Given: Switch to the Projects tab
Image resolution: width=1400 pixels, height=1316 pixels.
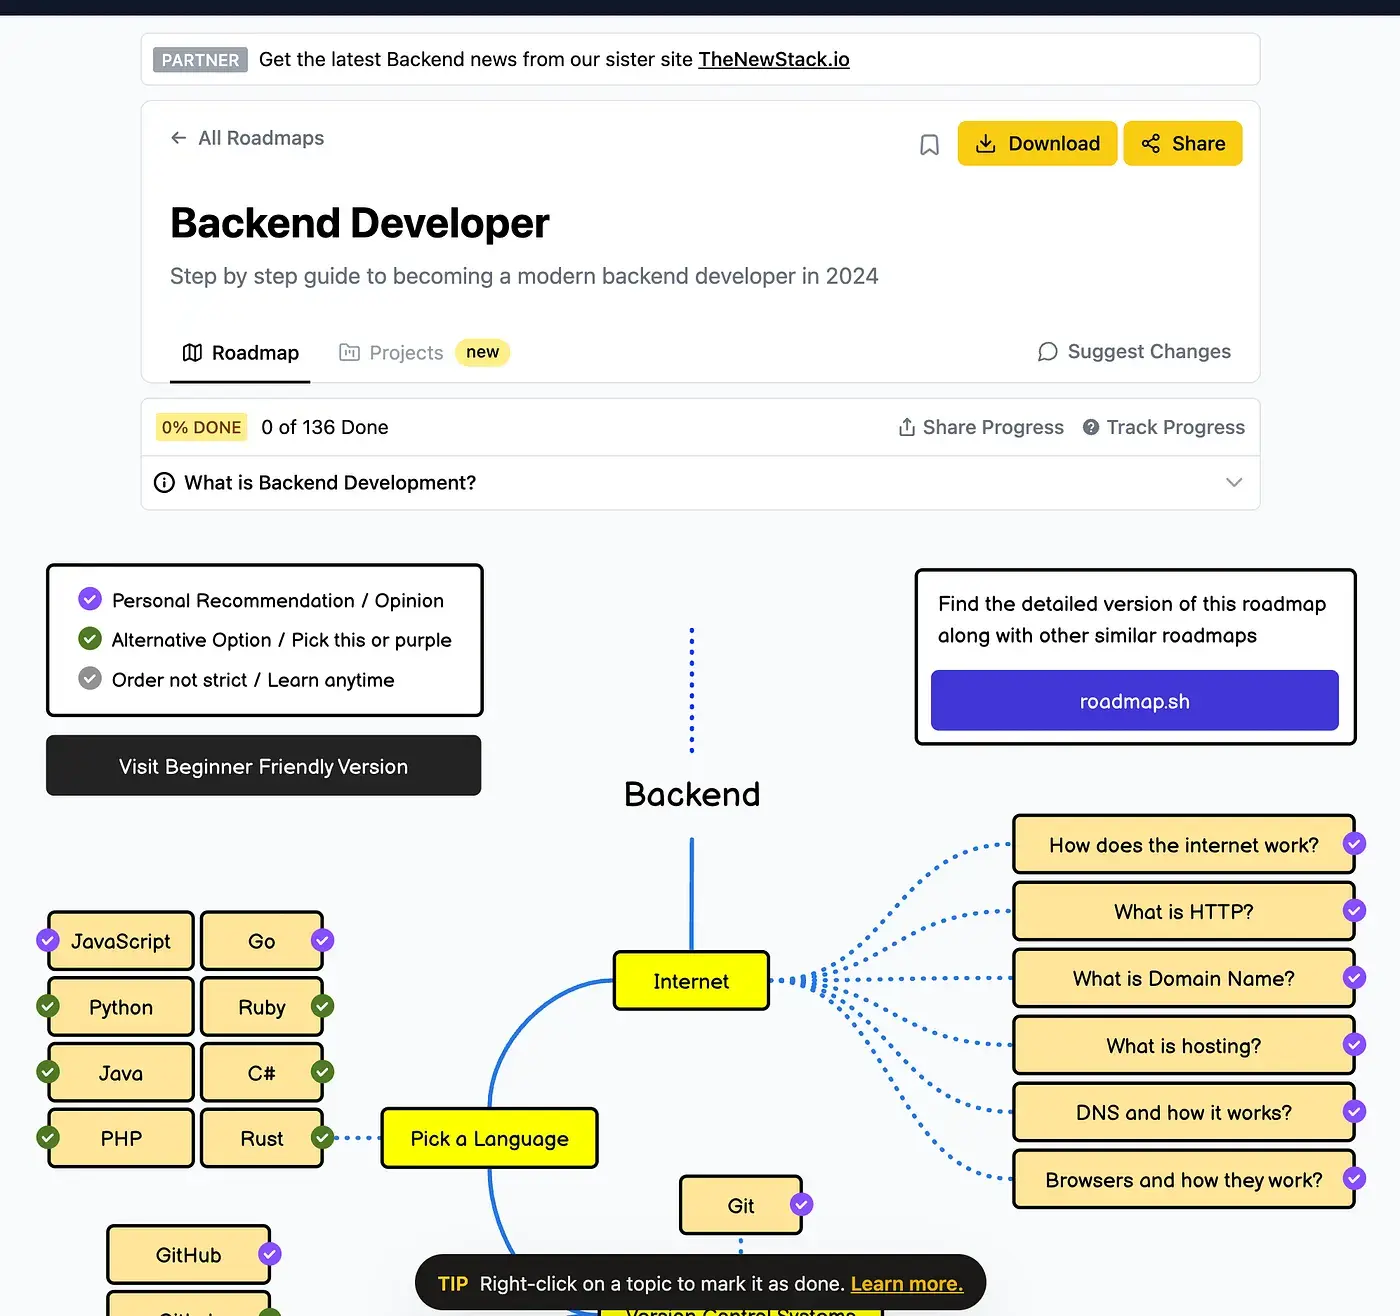Looking at the screenshot, I should (406, 352).
